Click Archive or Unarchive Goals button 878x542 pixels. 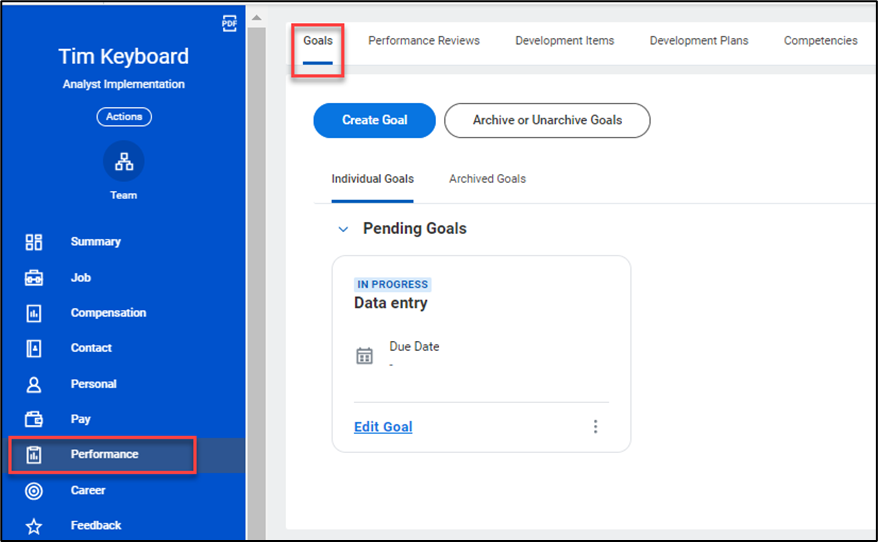pyautogui.click(x=547, y=120)
